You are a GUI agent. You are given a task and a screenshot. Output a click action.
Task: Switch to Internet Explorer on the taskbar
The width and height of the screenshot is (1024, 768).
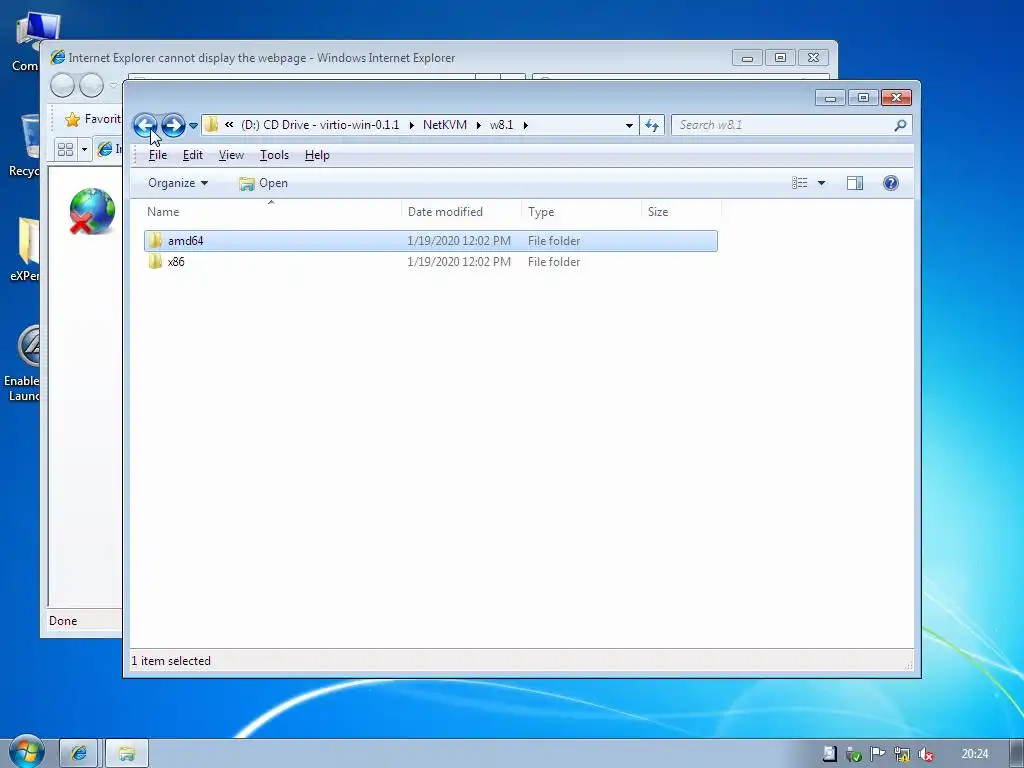pos(79,754)
